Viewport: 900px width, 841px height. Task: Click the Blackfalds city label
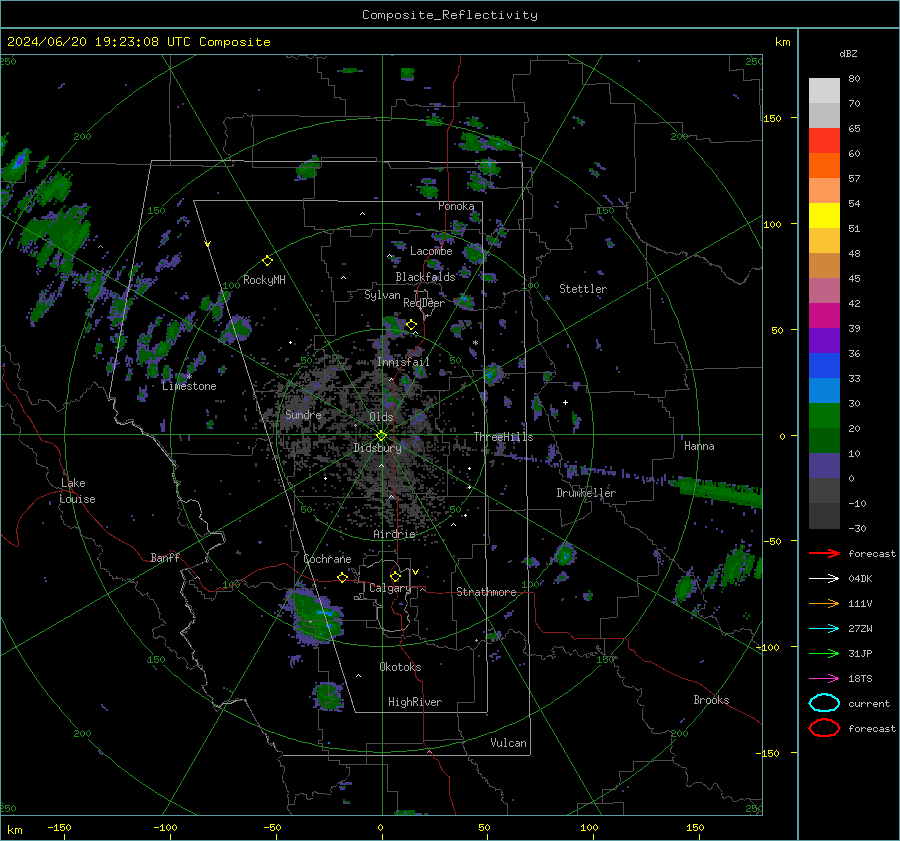pos(425,277)
